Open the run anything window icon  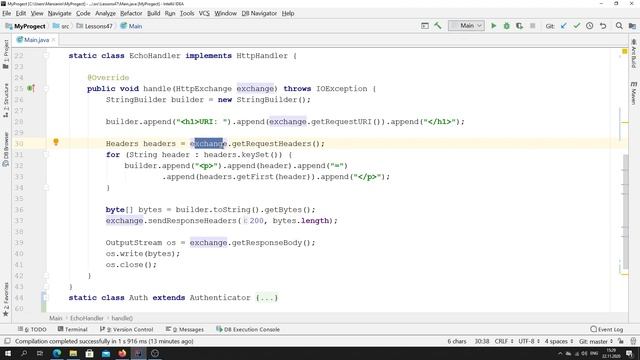(424, 26)
